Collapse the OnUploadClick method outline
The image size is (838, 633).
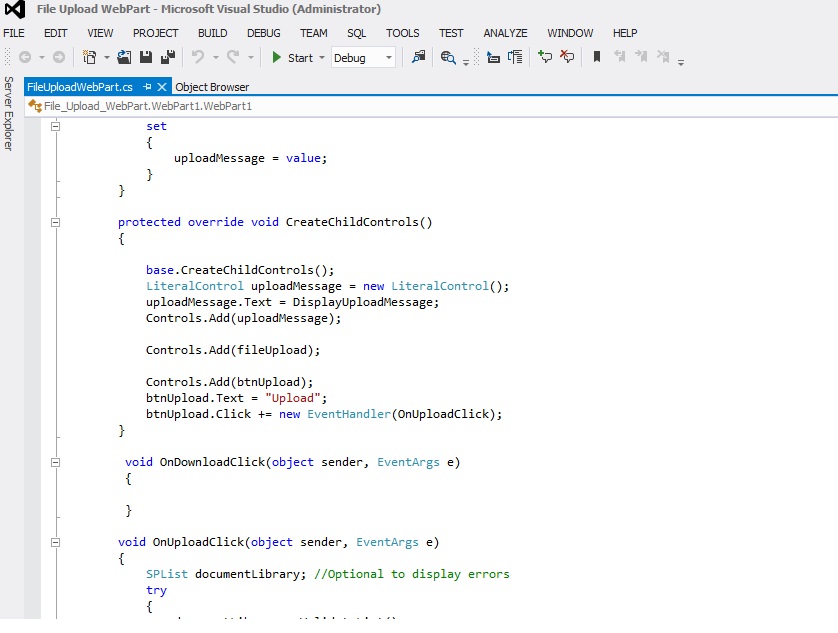(56, 542)
